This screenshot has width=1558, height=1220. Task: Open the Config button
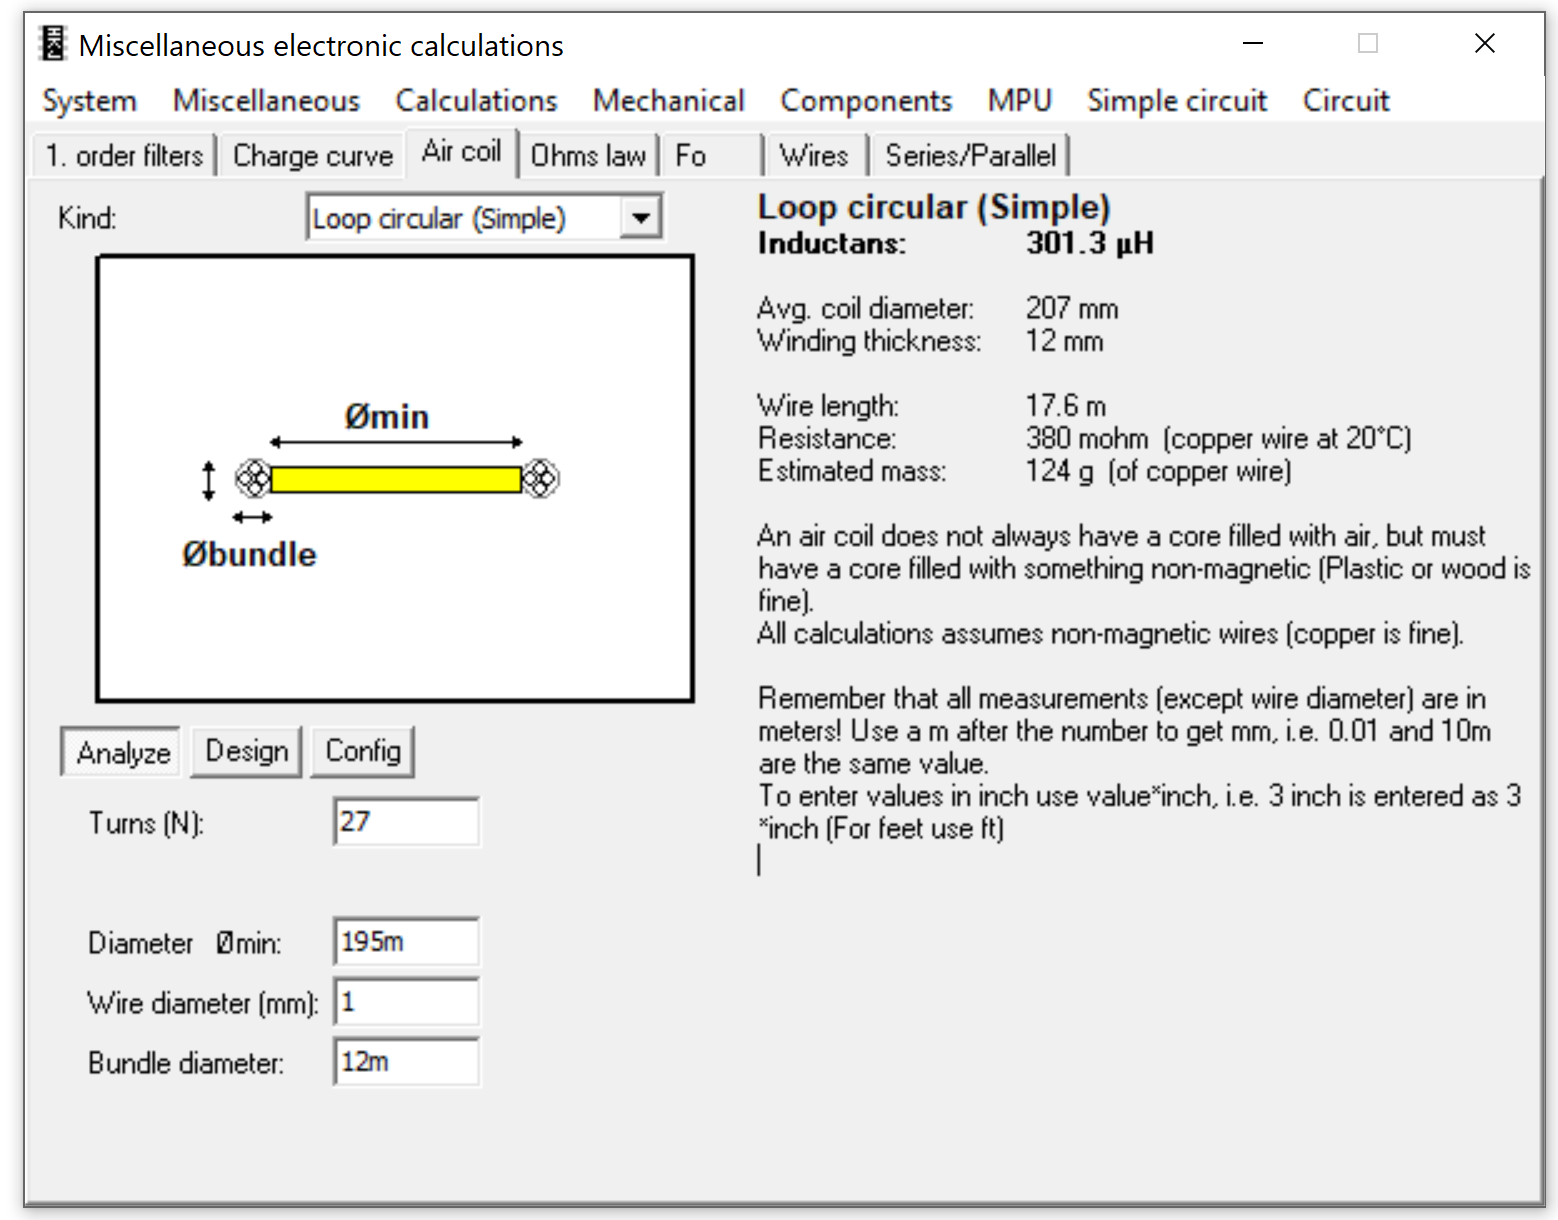tap(363, 751)
